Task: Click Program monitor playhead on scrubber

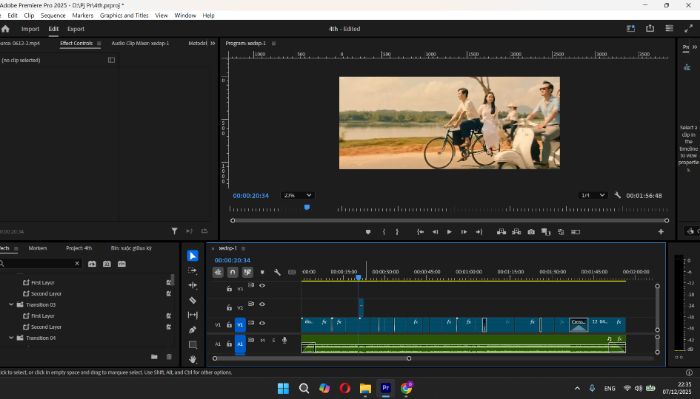Action: point(307,208)
